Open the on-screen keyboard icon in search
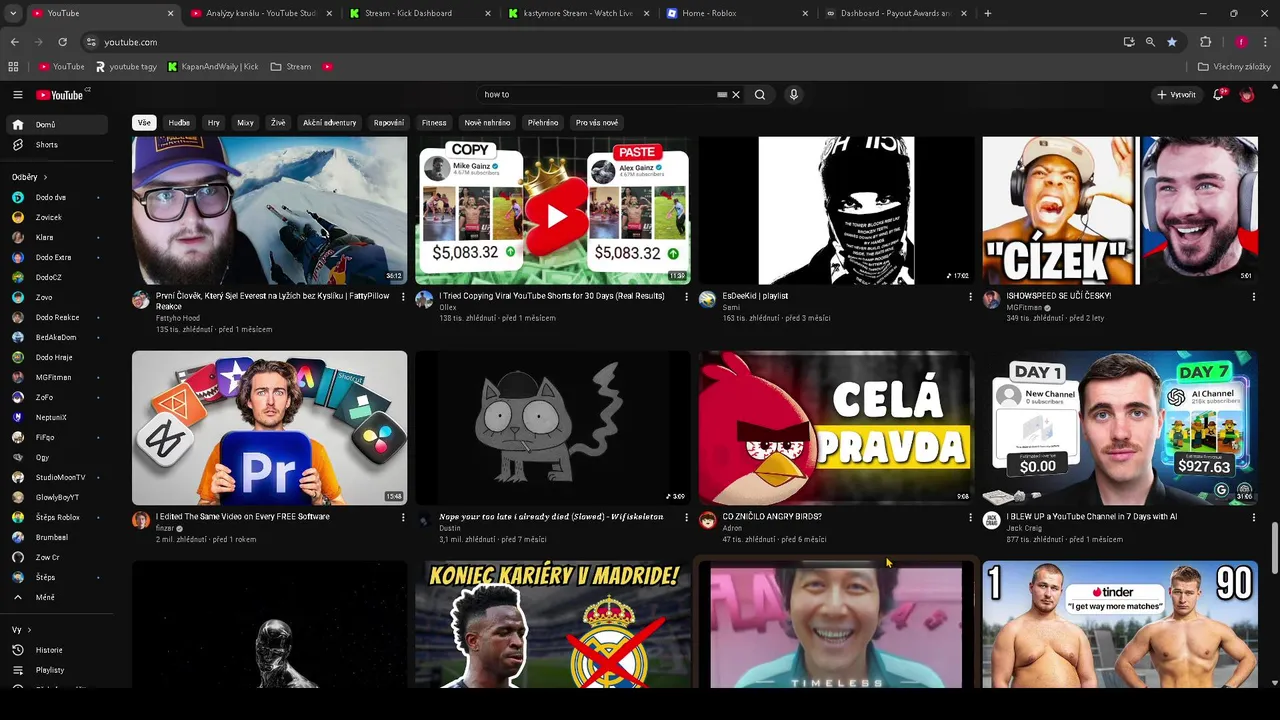 [722, 95]
